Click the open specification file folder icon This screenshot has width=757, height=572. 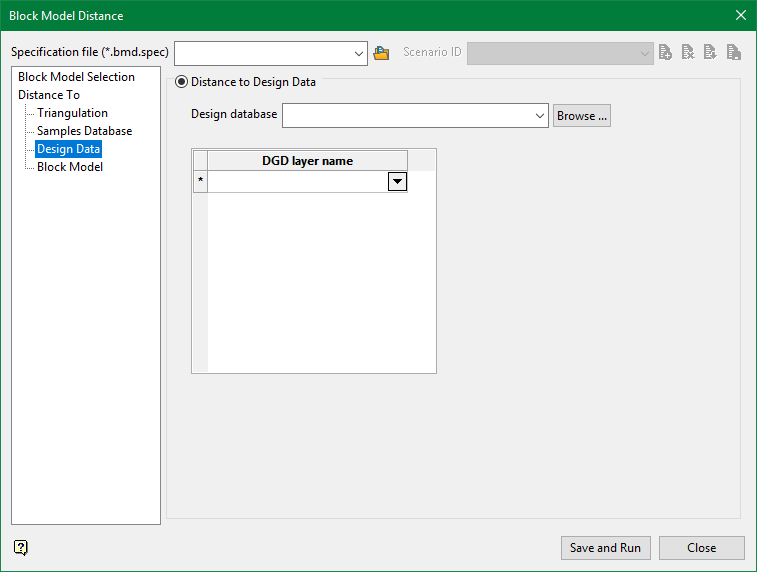[381, 53]
